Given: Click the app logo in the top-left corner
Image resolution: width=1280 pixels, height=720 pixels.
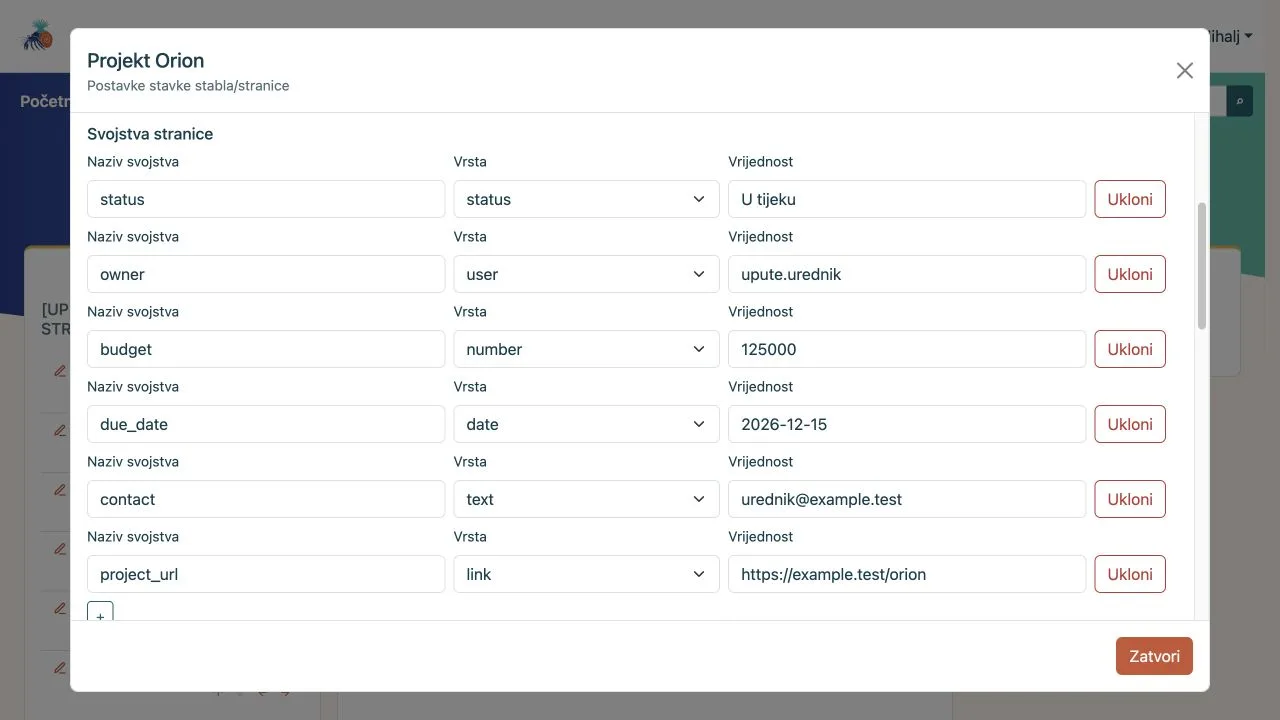Looking at the screenshot, I should coord(38,35).
